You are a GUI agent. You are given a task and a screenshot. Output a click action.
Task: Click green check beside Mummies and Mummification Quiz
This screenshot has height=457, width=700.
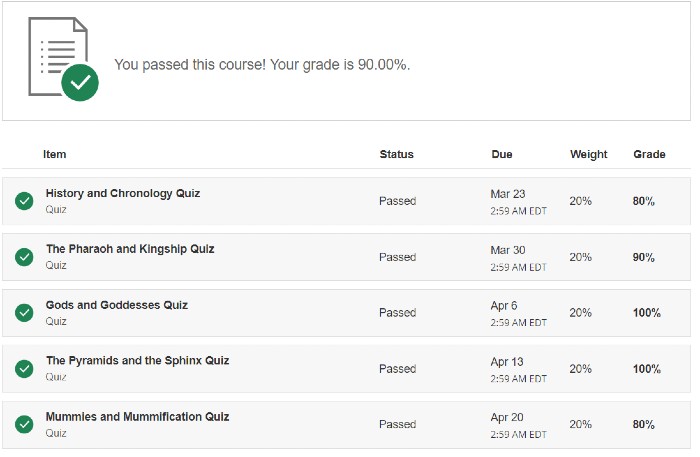[x=24, y=424]
